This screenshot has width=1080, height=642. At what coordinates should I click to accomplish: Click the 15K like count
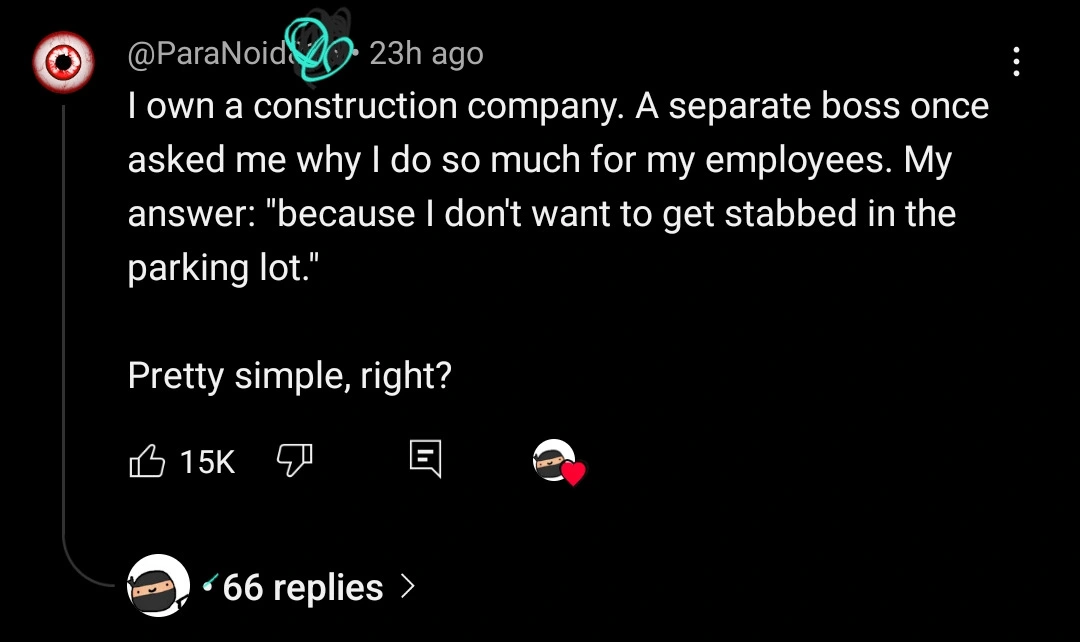207,461
